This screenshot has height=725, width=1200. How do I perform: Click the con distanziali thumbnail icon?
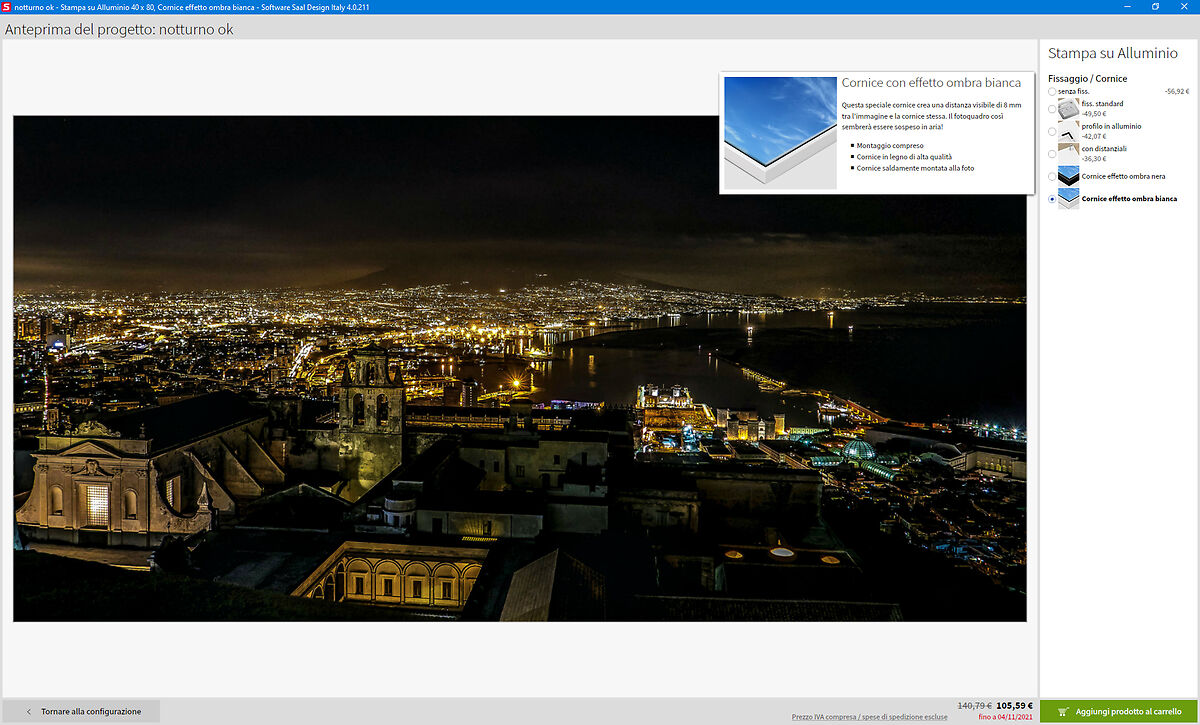(1068, 153)
